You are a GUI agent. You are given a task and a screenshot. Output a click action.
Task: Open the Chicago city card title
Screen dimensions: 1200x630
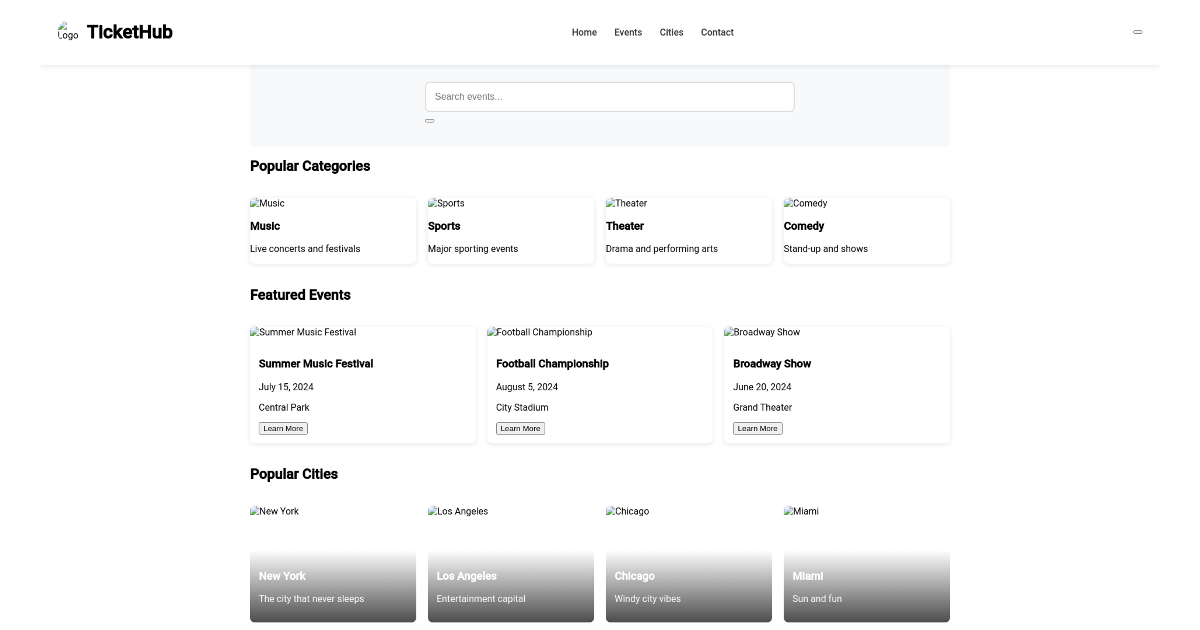635,576
